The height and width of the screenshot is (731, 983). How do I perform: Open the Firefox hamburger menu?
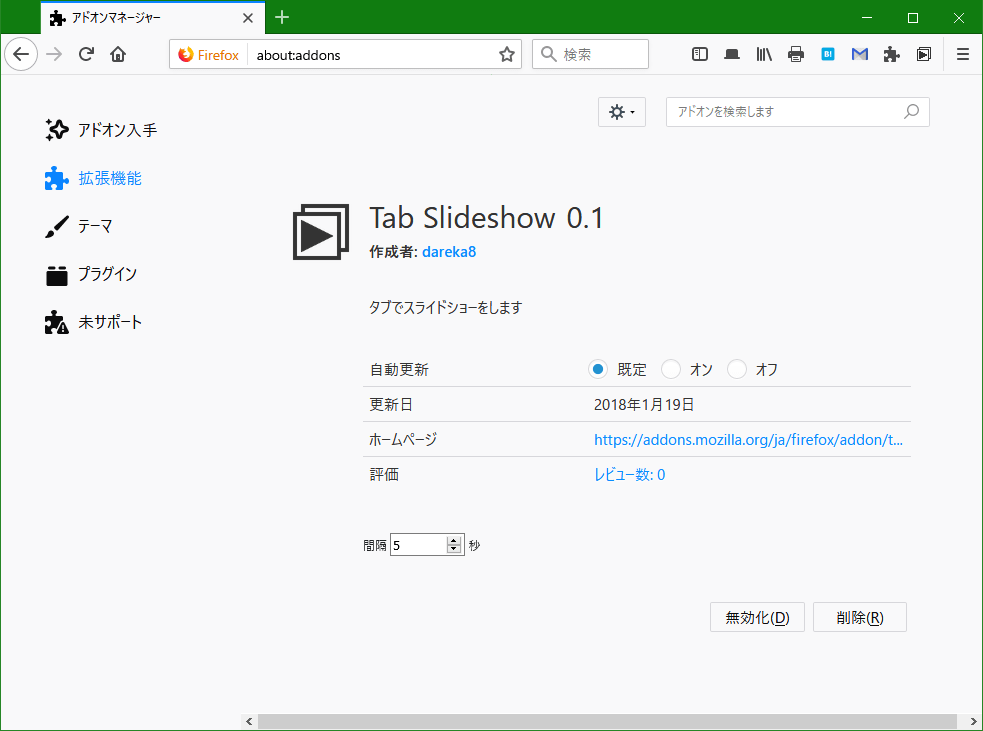(963, 55)
